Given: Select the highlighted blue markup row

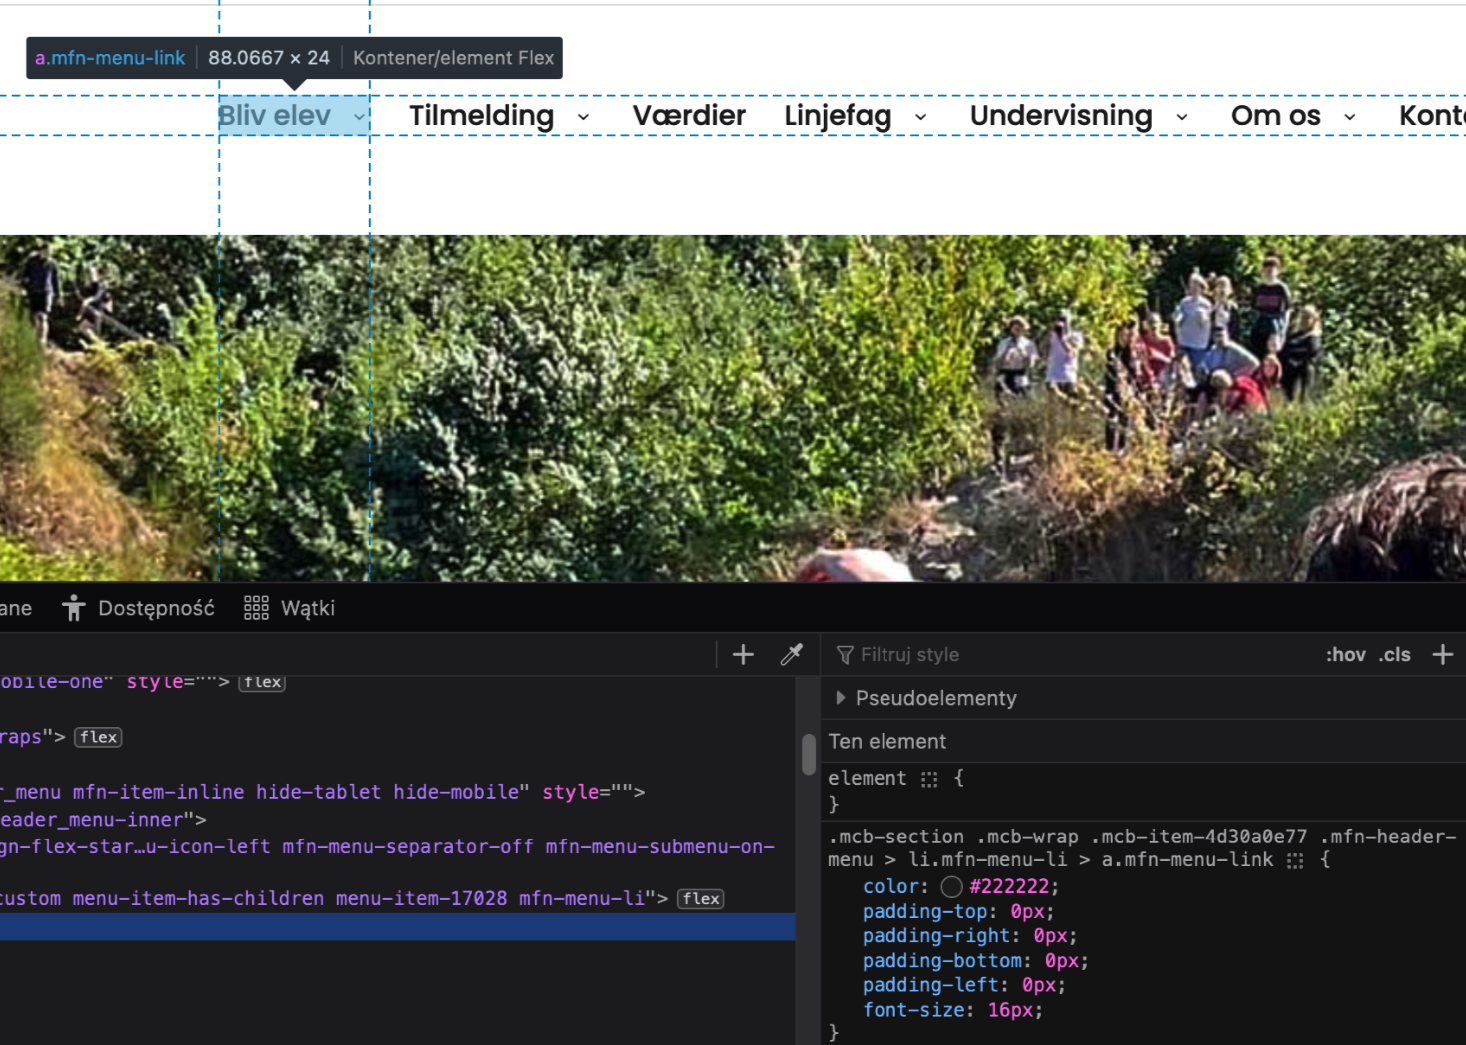Looking at the screenshot, I should [398, 927].
